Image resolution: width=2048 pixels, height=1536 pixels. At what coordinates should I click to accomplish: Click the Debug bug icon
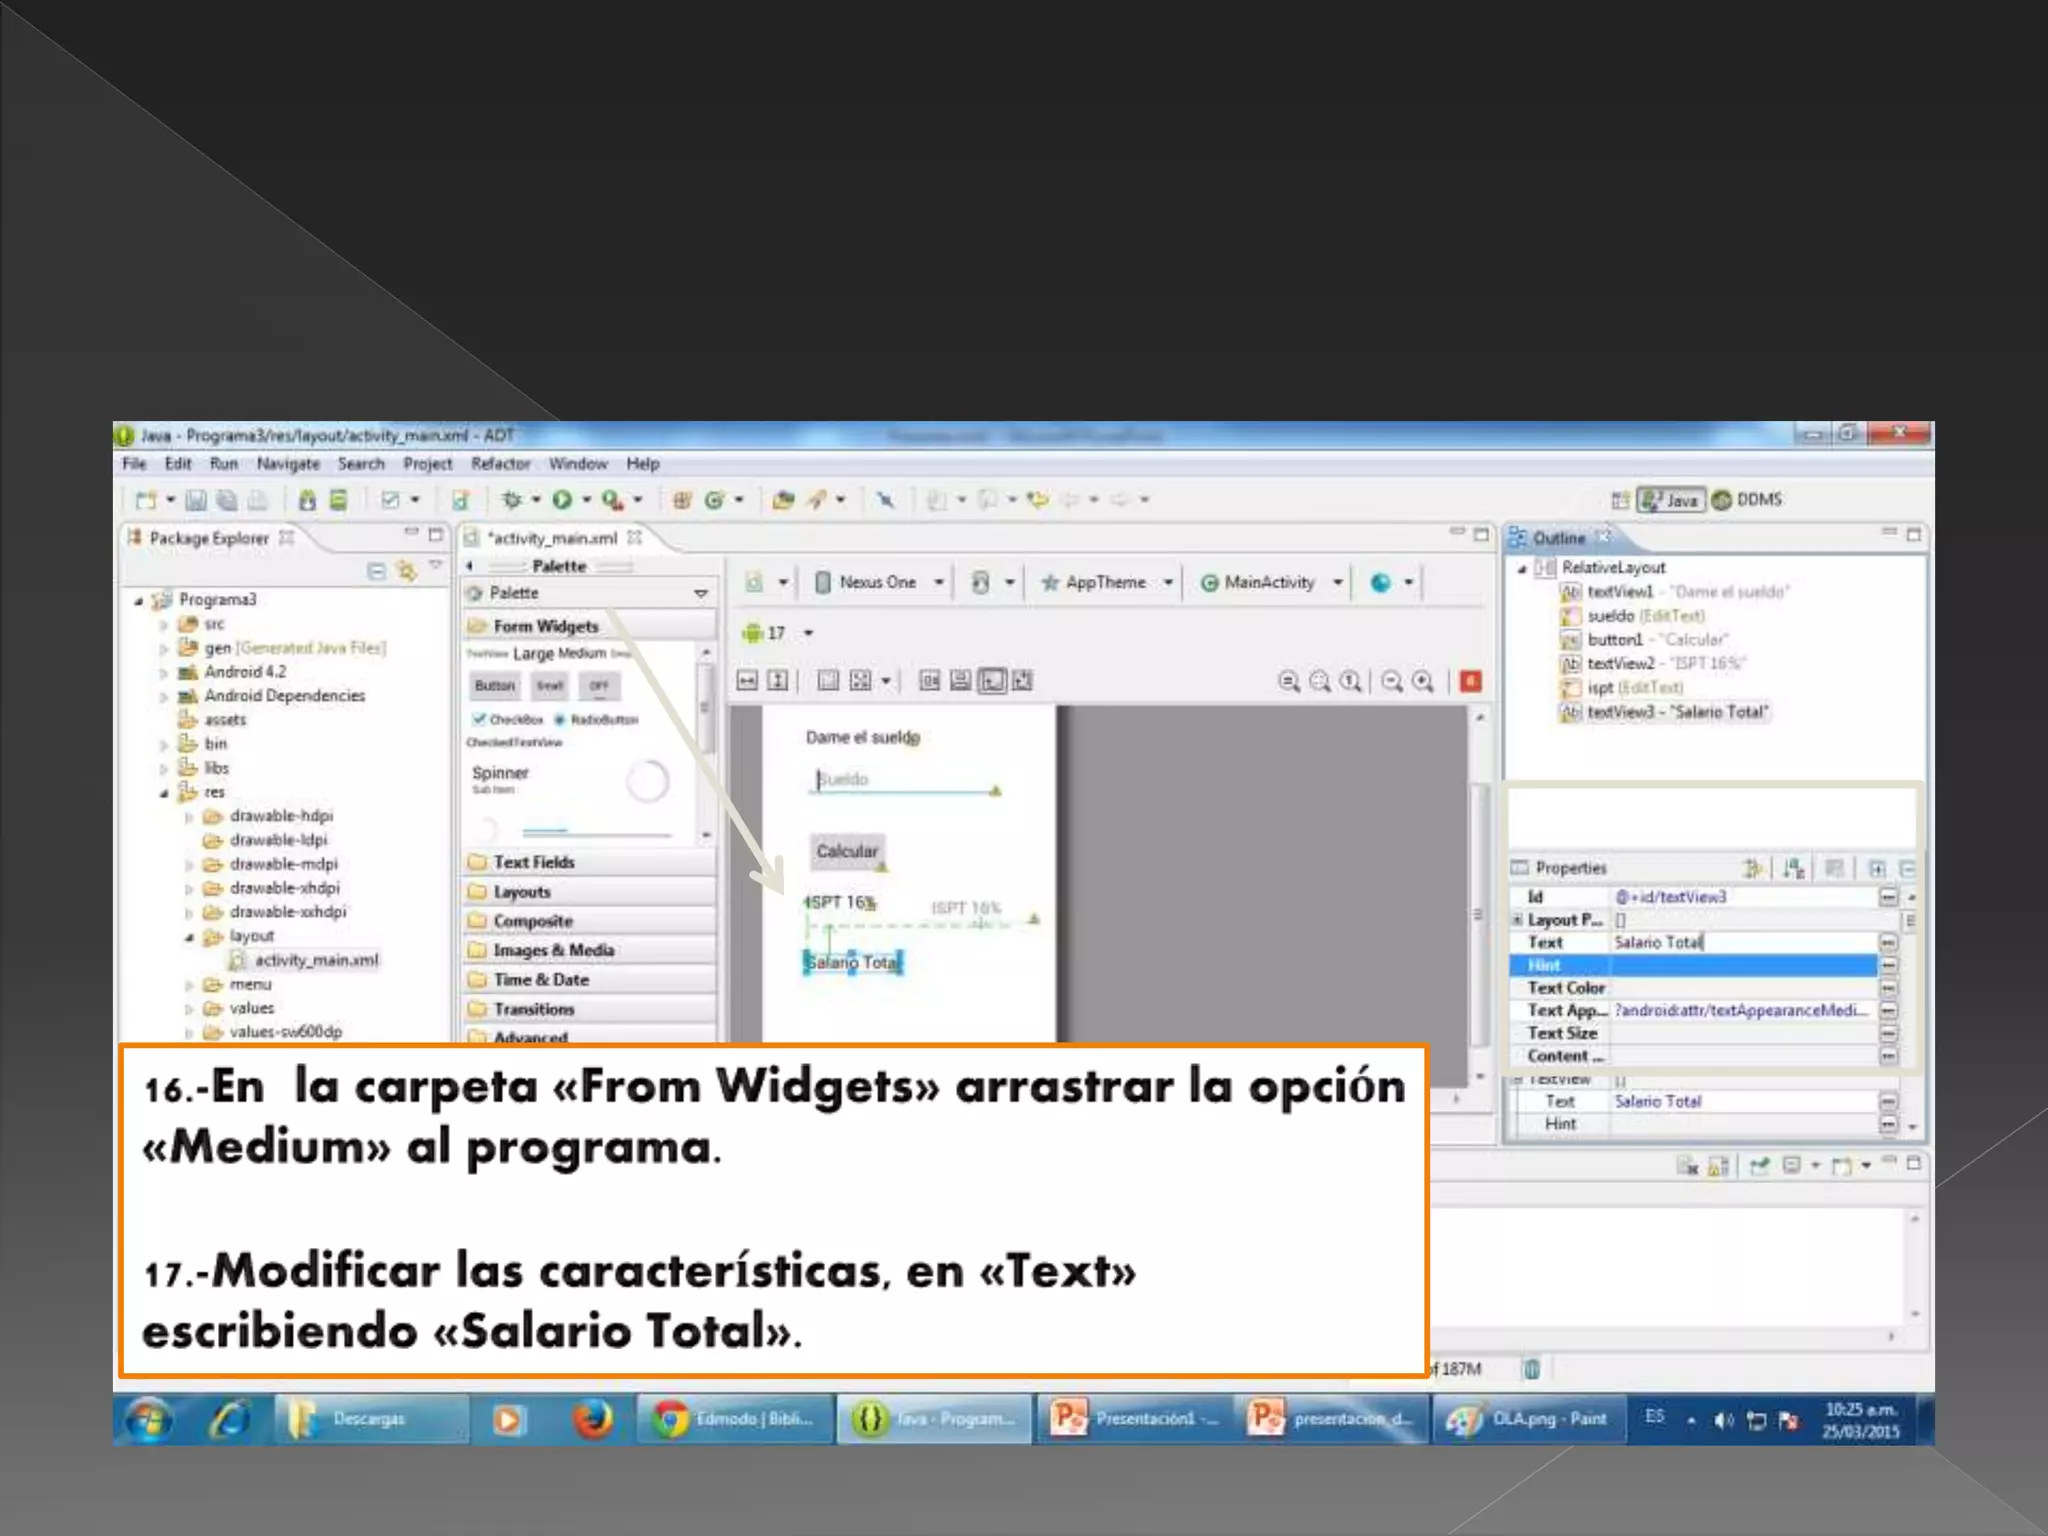click(512, 499)
